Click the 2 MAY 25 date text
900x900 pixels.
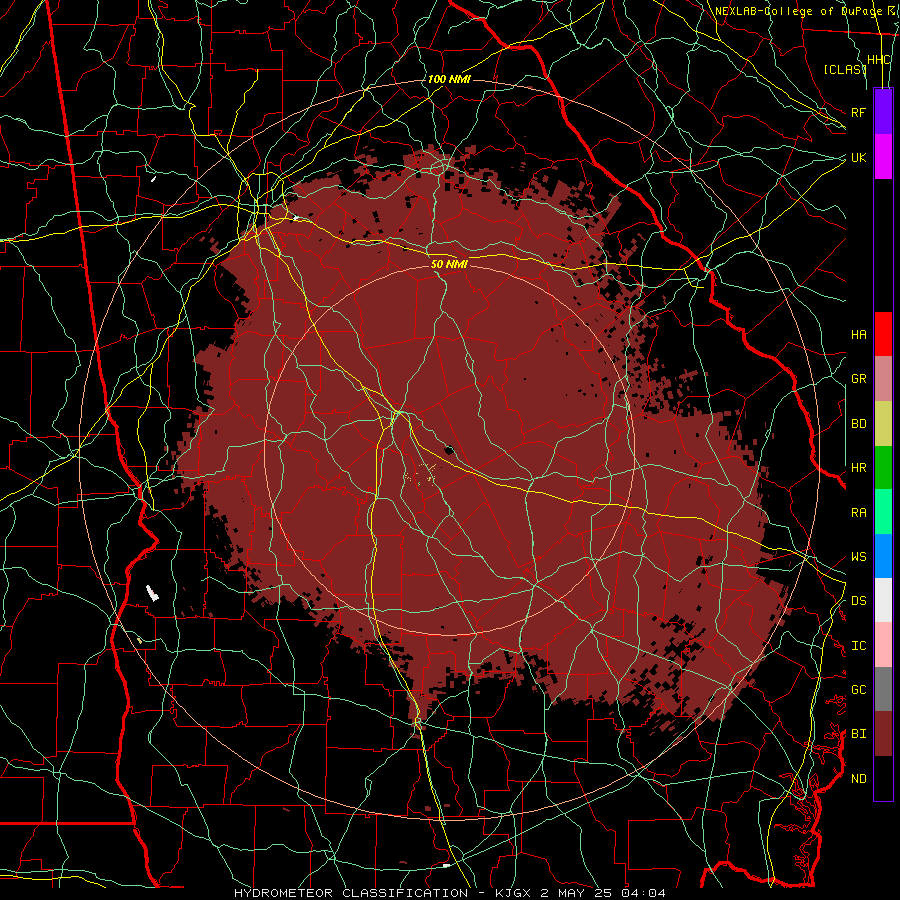tap(576, 893)
